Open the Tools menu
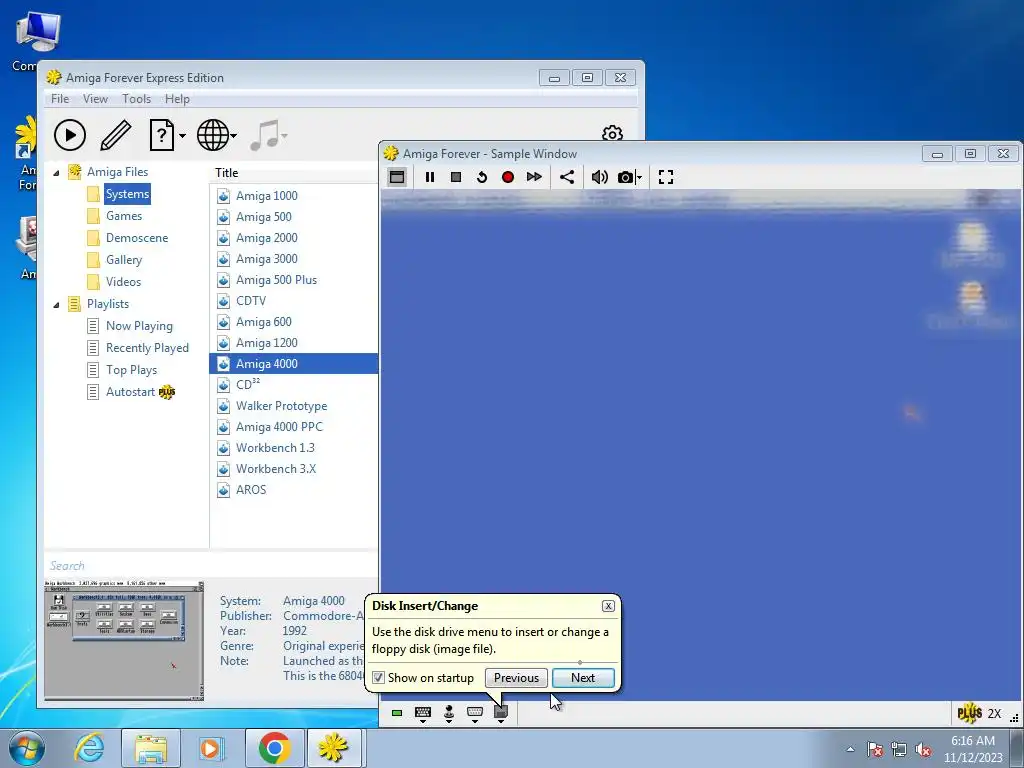Screen dimensions: 1024x768 pos(136,99)
